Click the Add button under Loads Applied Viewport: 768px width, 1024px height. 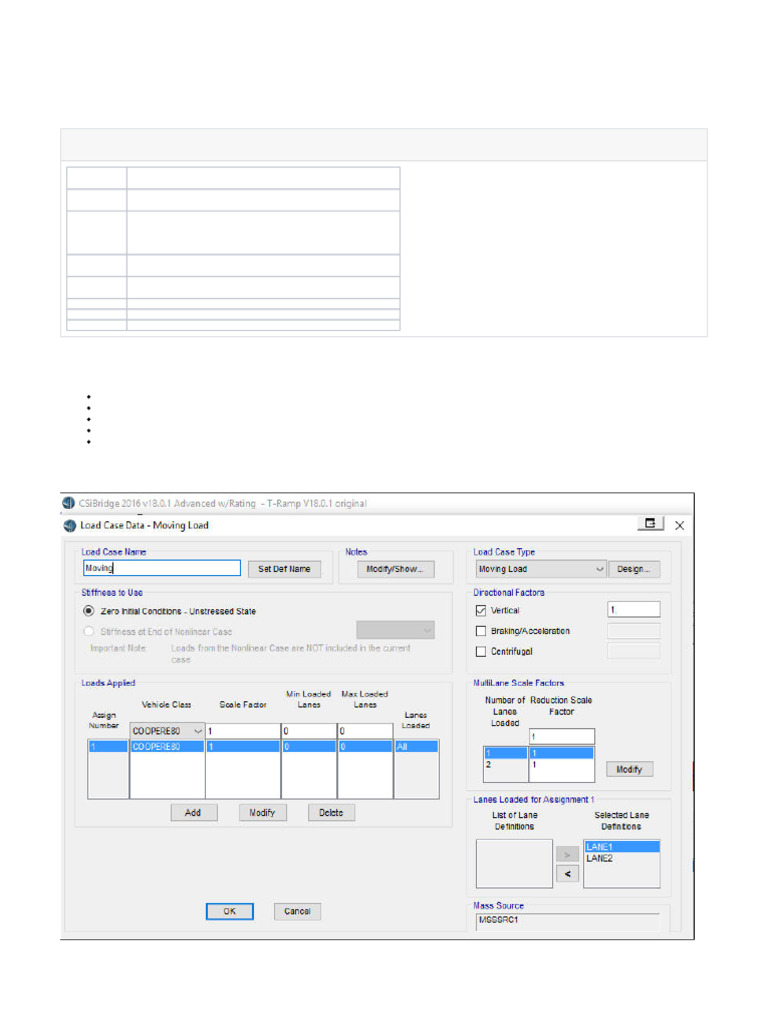pyautogui.click(x=193, y=812)
